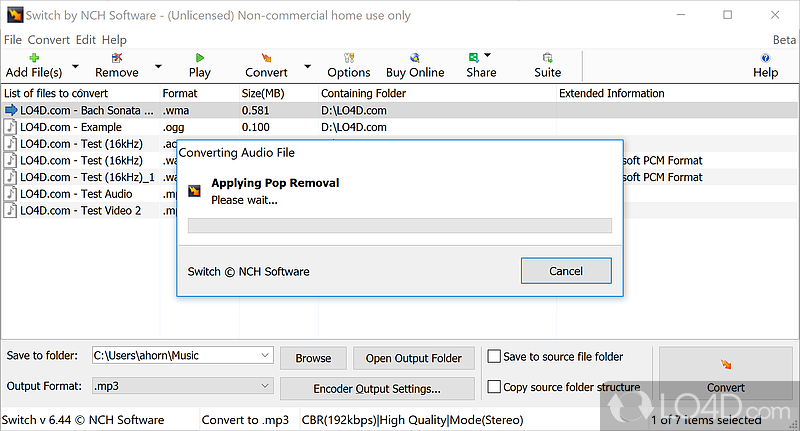Viewport: 800px width, 431px height.
Task: Expand the Save to folder dropdown
Action: pos(264,355)
